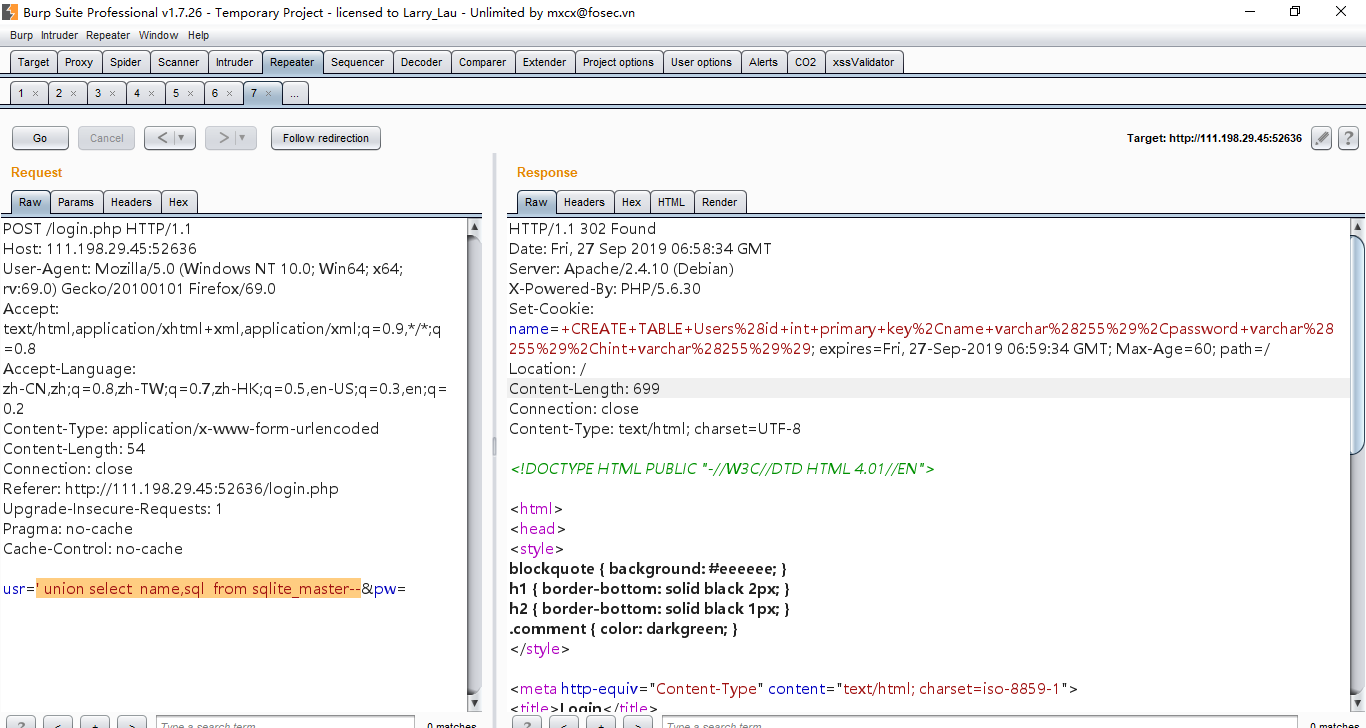Click the Referer header line in request
This screenshot has width=1366, height=728.
click(x=171, y=489)
